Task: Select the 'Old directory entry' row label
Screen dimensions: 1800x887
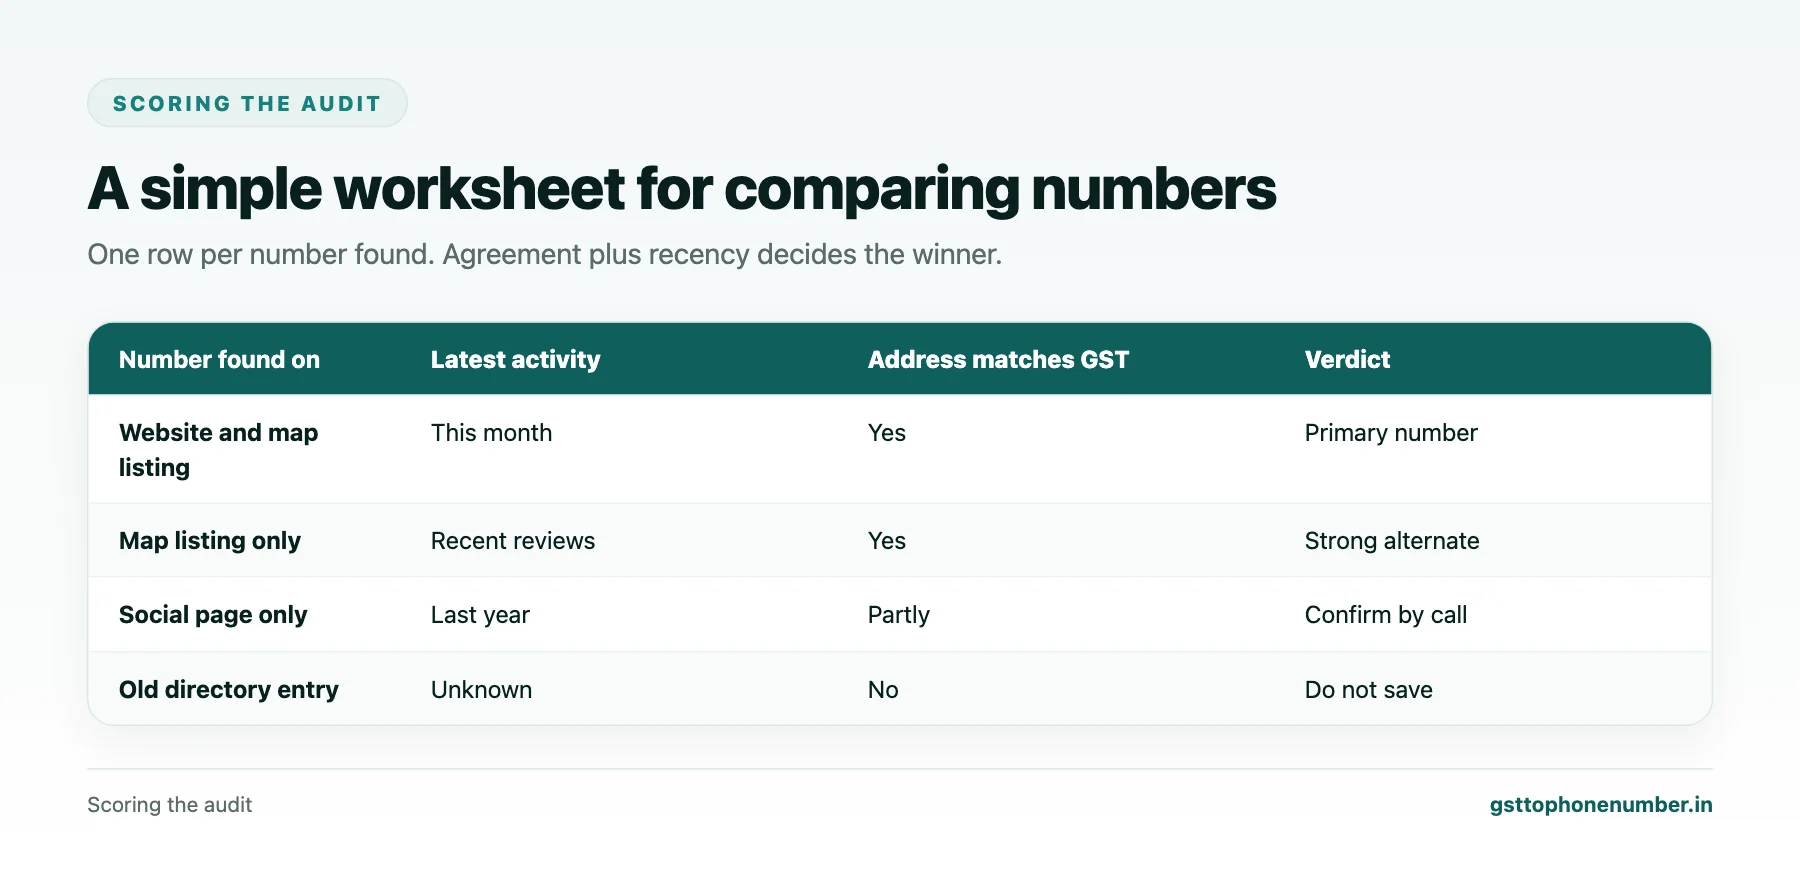Action: tap(229, 690)
